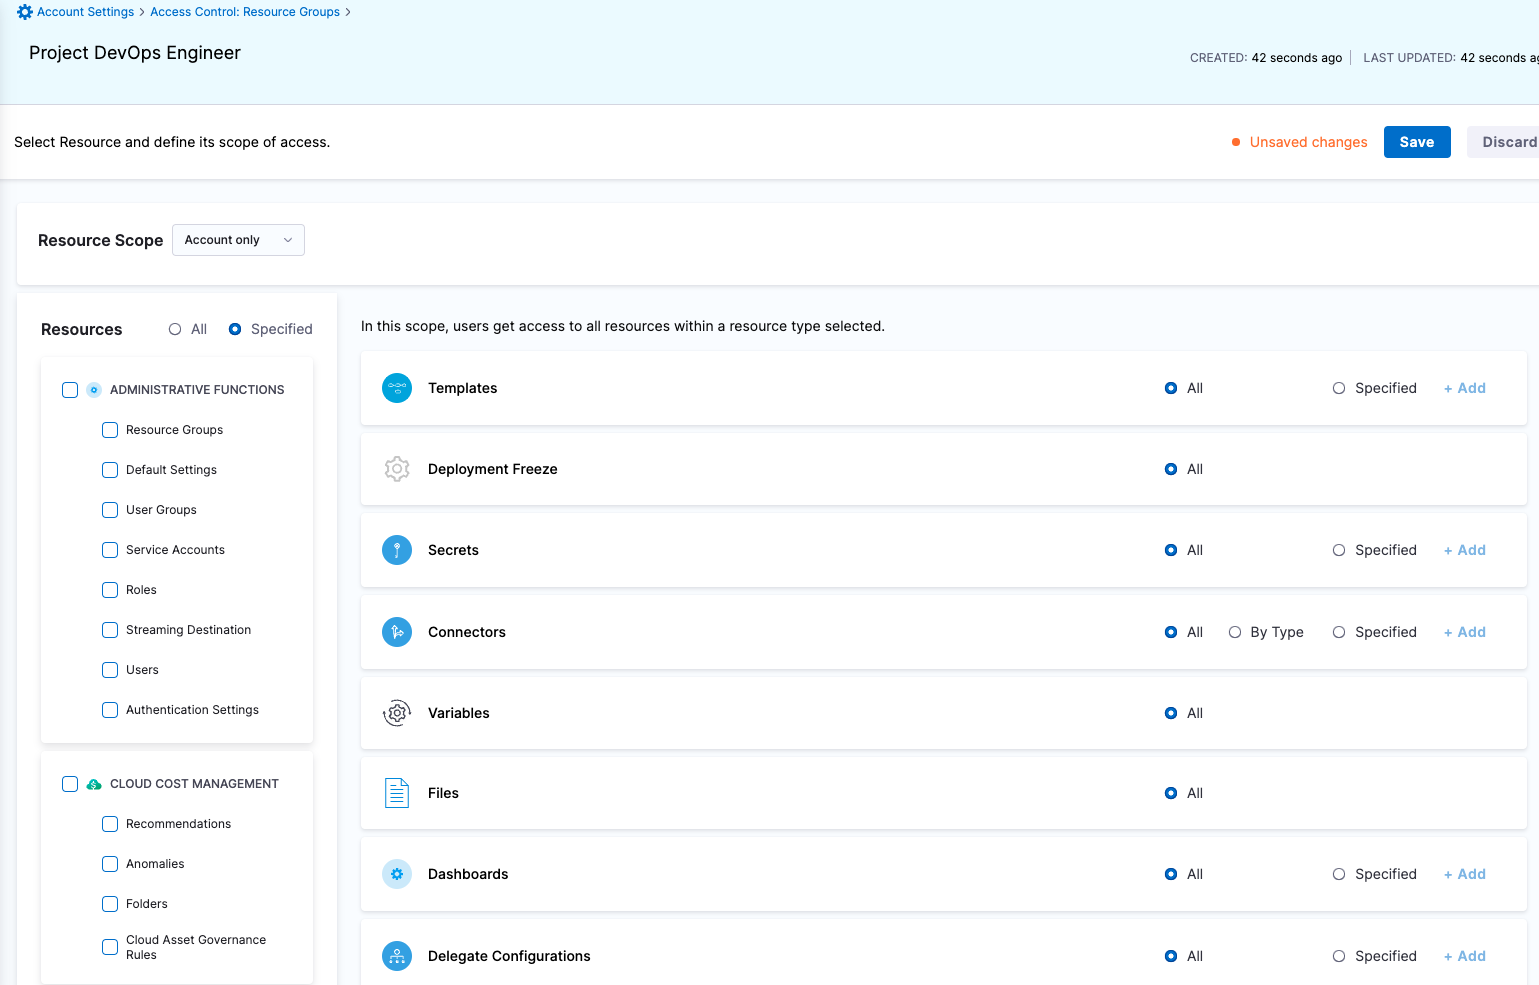Click the Delegate Configurations icon
This screenshot has height=985, width=1539.
(397, 955)
